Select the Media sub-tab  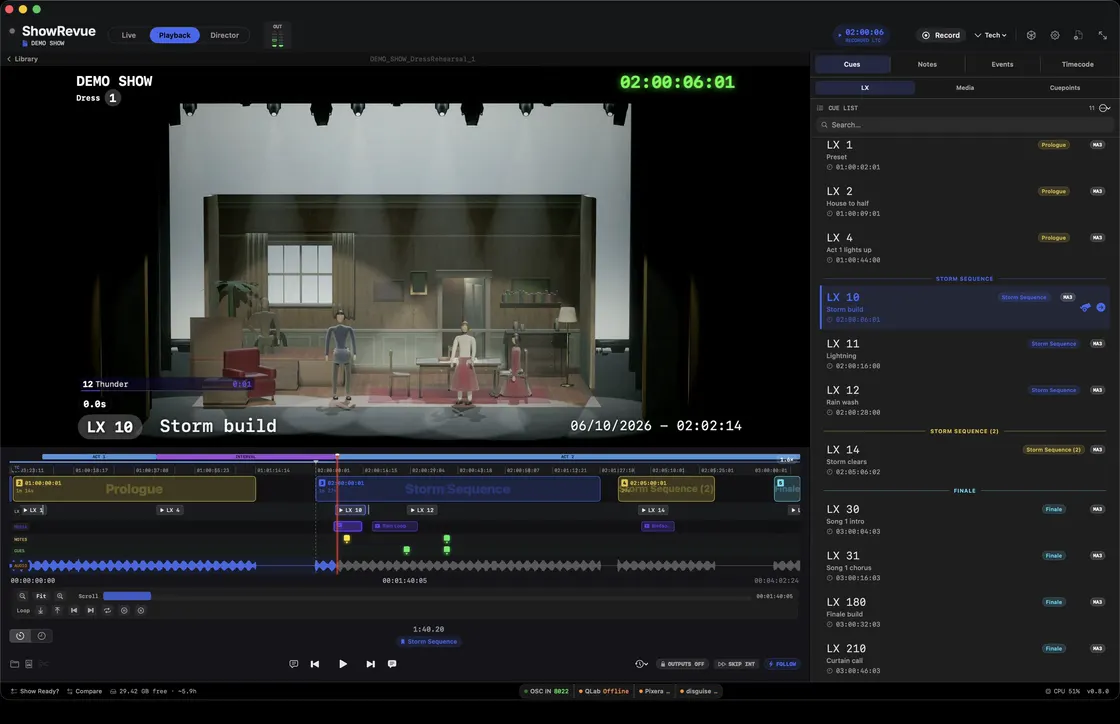(965, 88)
